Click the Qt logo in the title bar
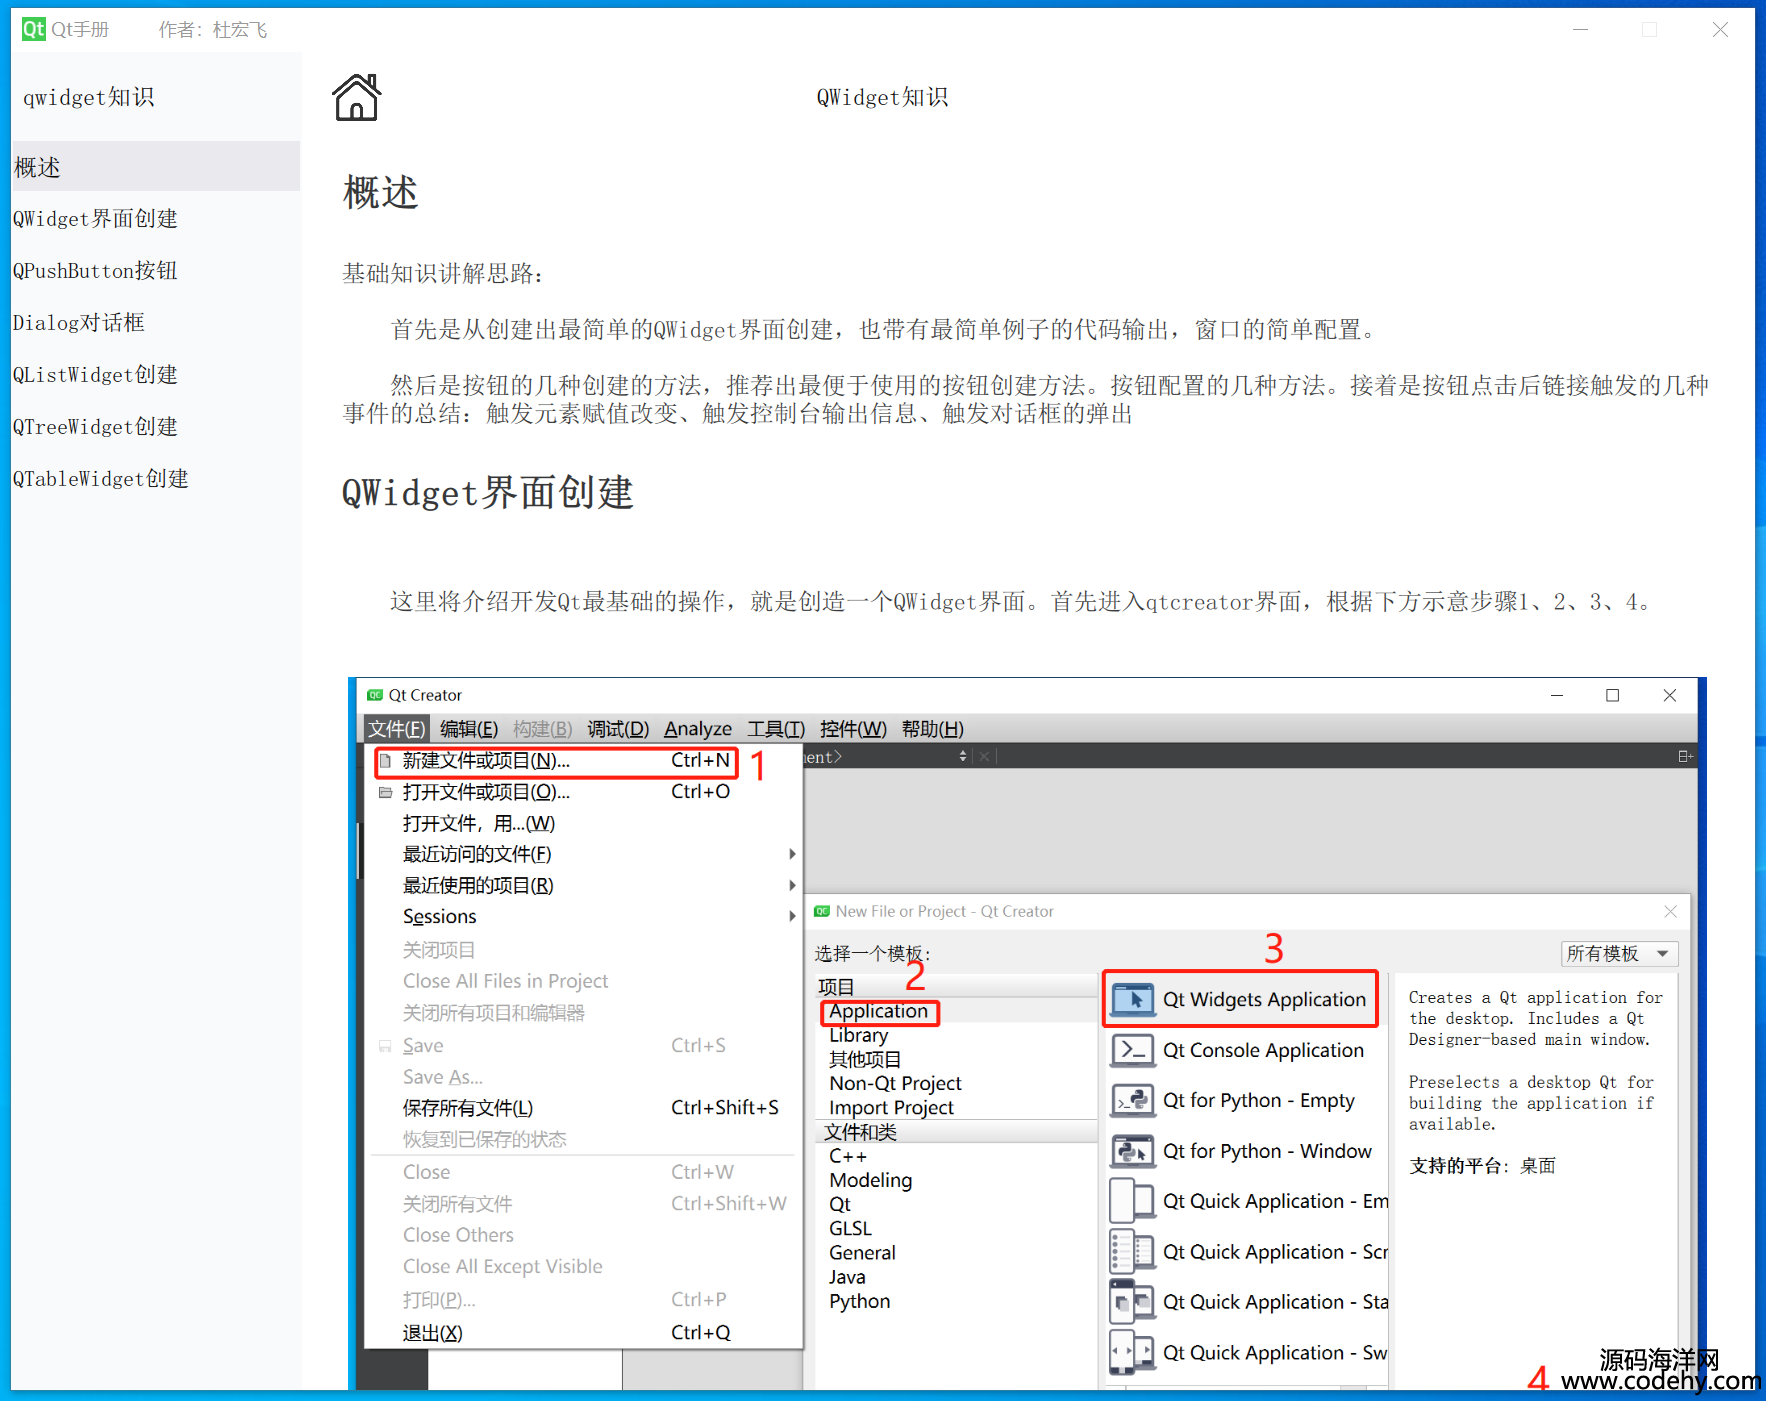This screenshot has height=1401, width=1766. pyautogui.click(x=34, y=29)
